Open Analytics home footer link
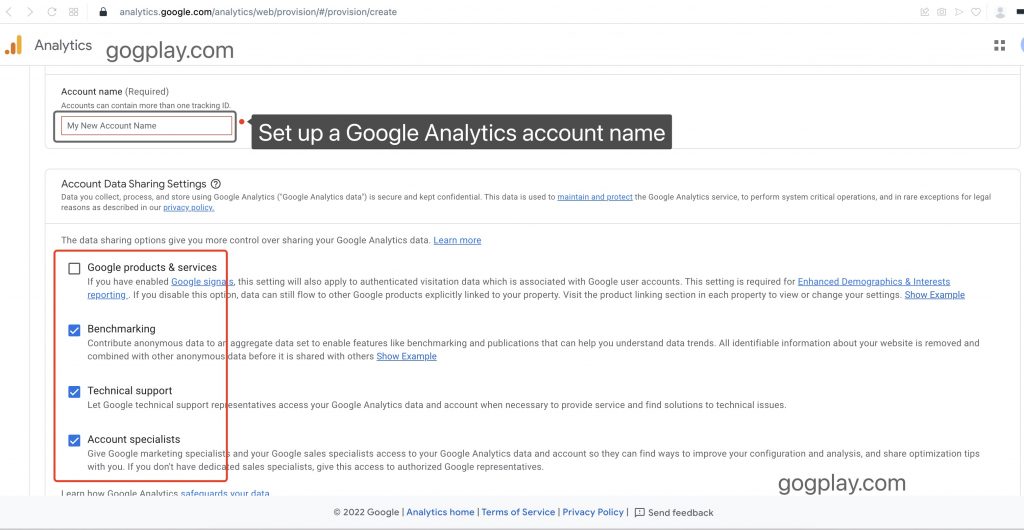The width and height of the screenshot is (1024, 530). [440, 512]
